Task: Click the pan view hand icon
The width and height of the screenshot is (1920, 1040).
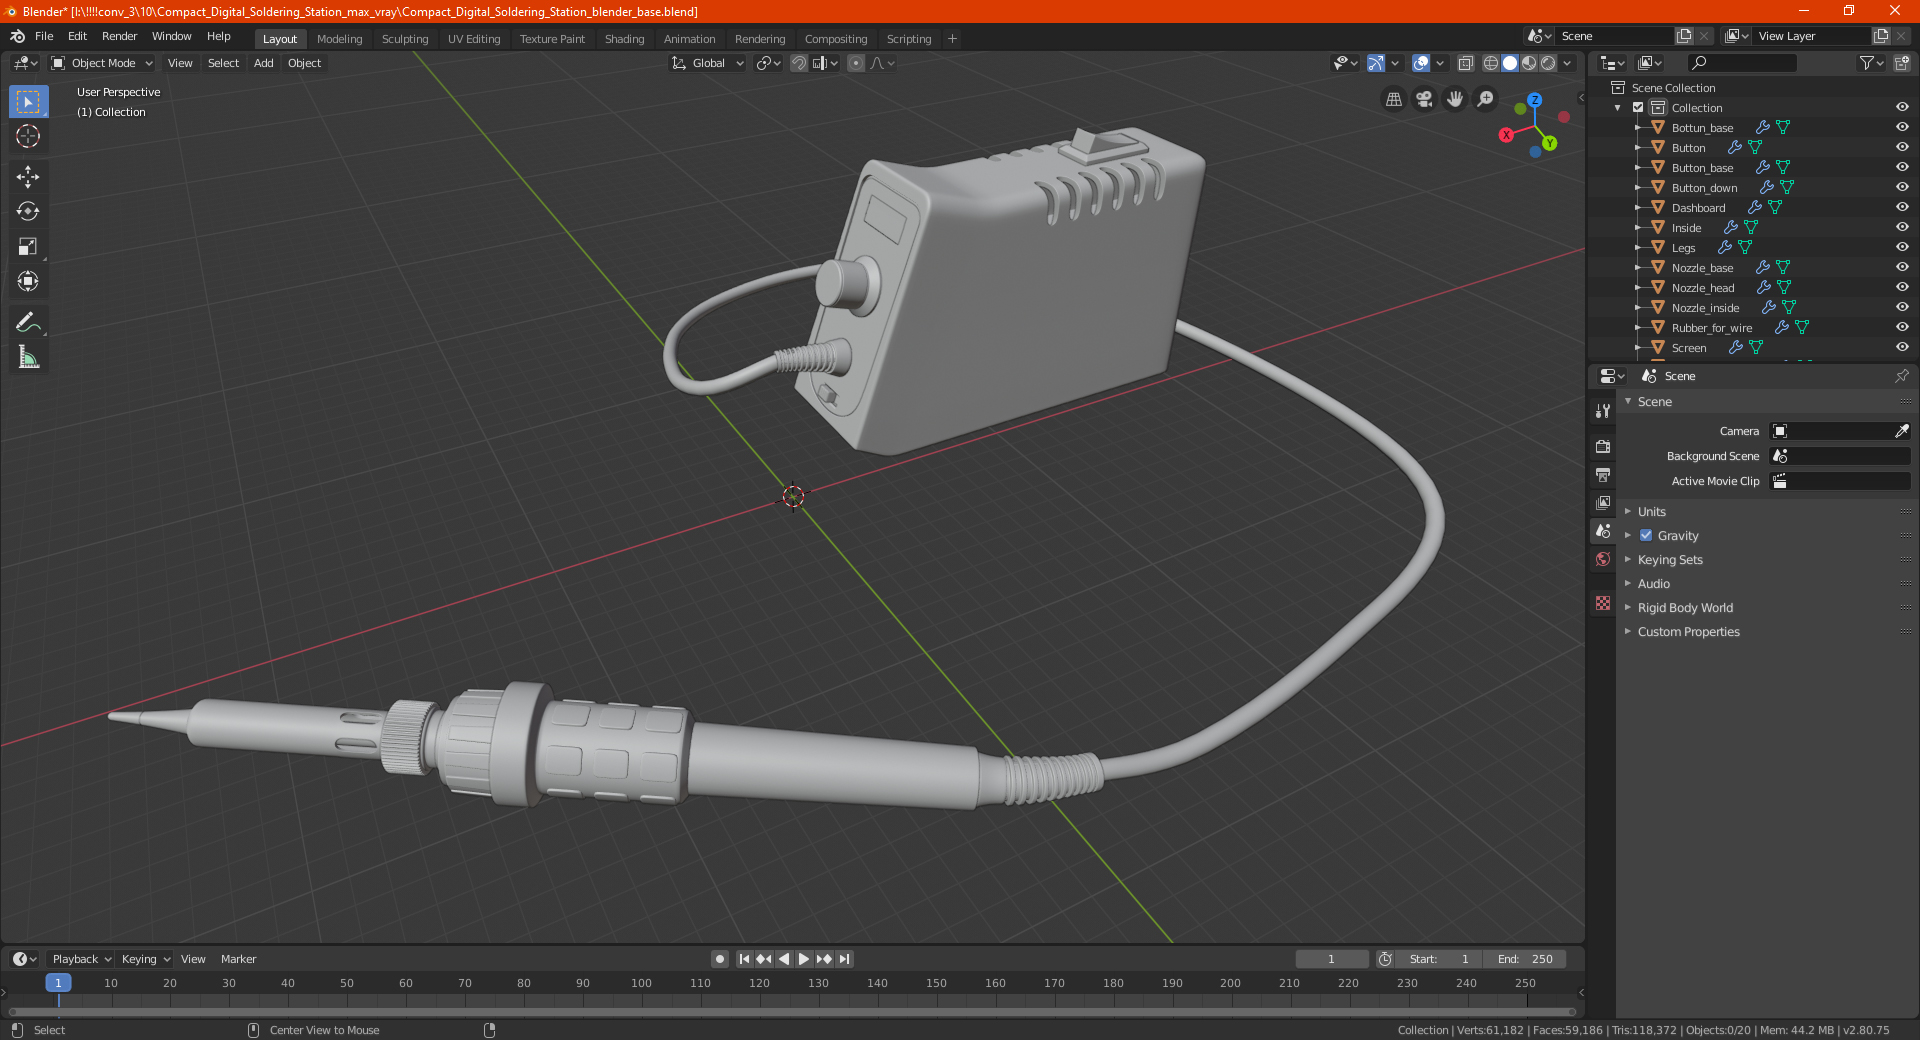Action: coord(1455,99)
